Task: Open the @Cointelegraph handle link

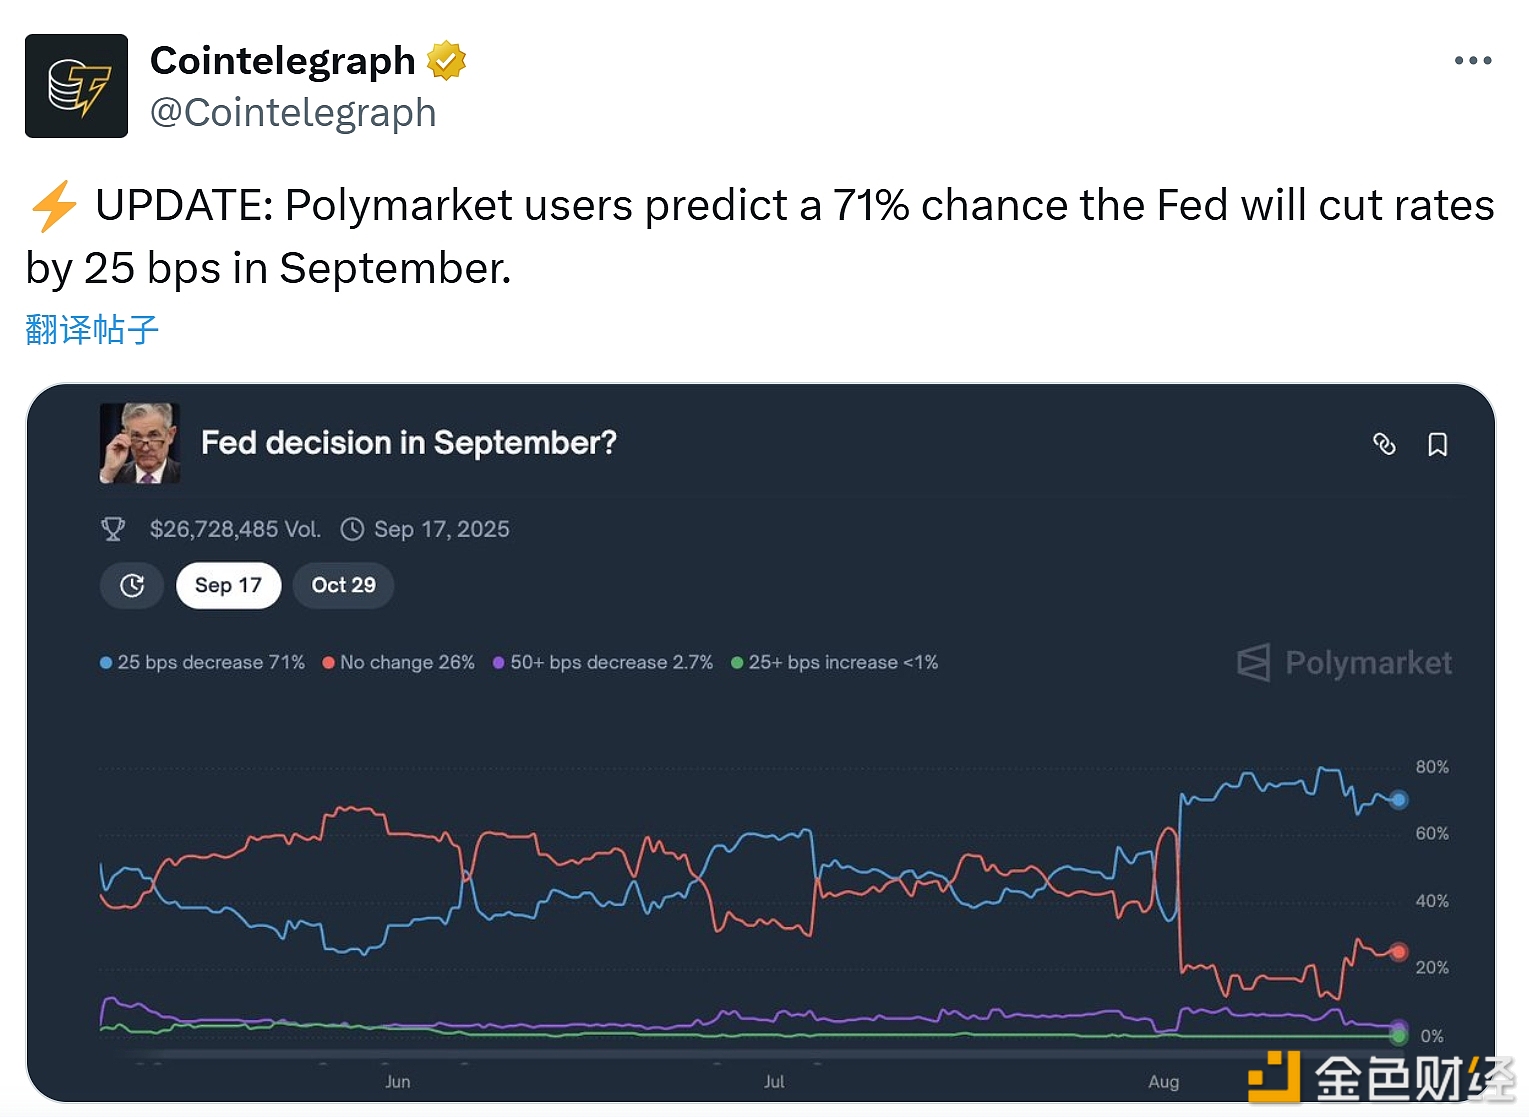Action: coord(293,113)
